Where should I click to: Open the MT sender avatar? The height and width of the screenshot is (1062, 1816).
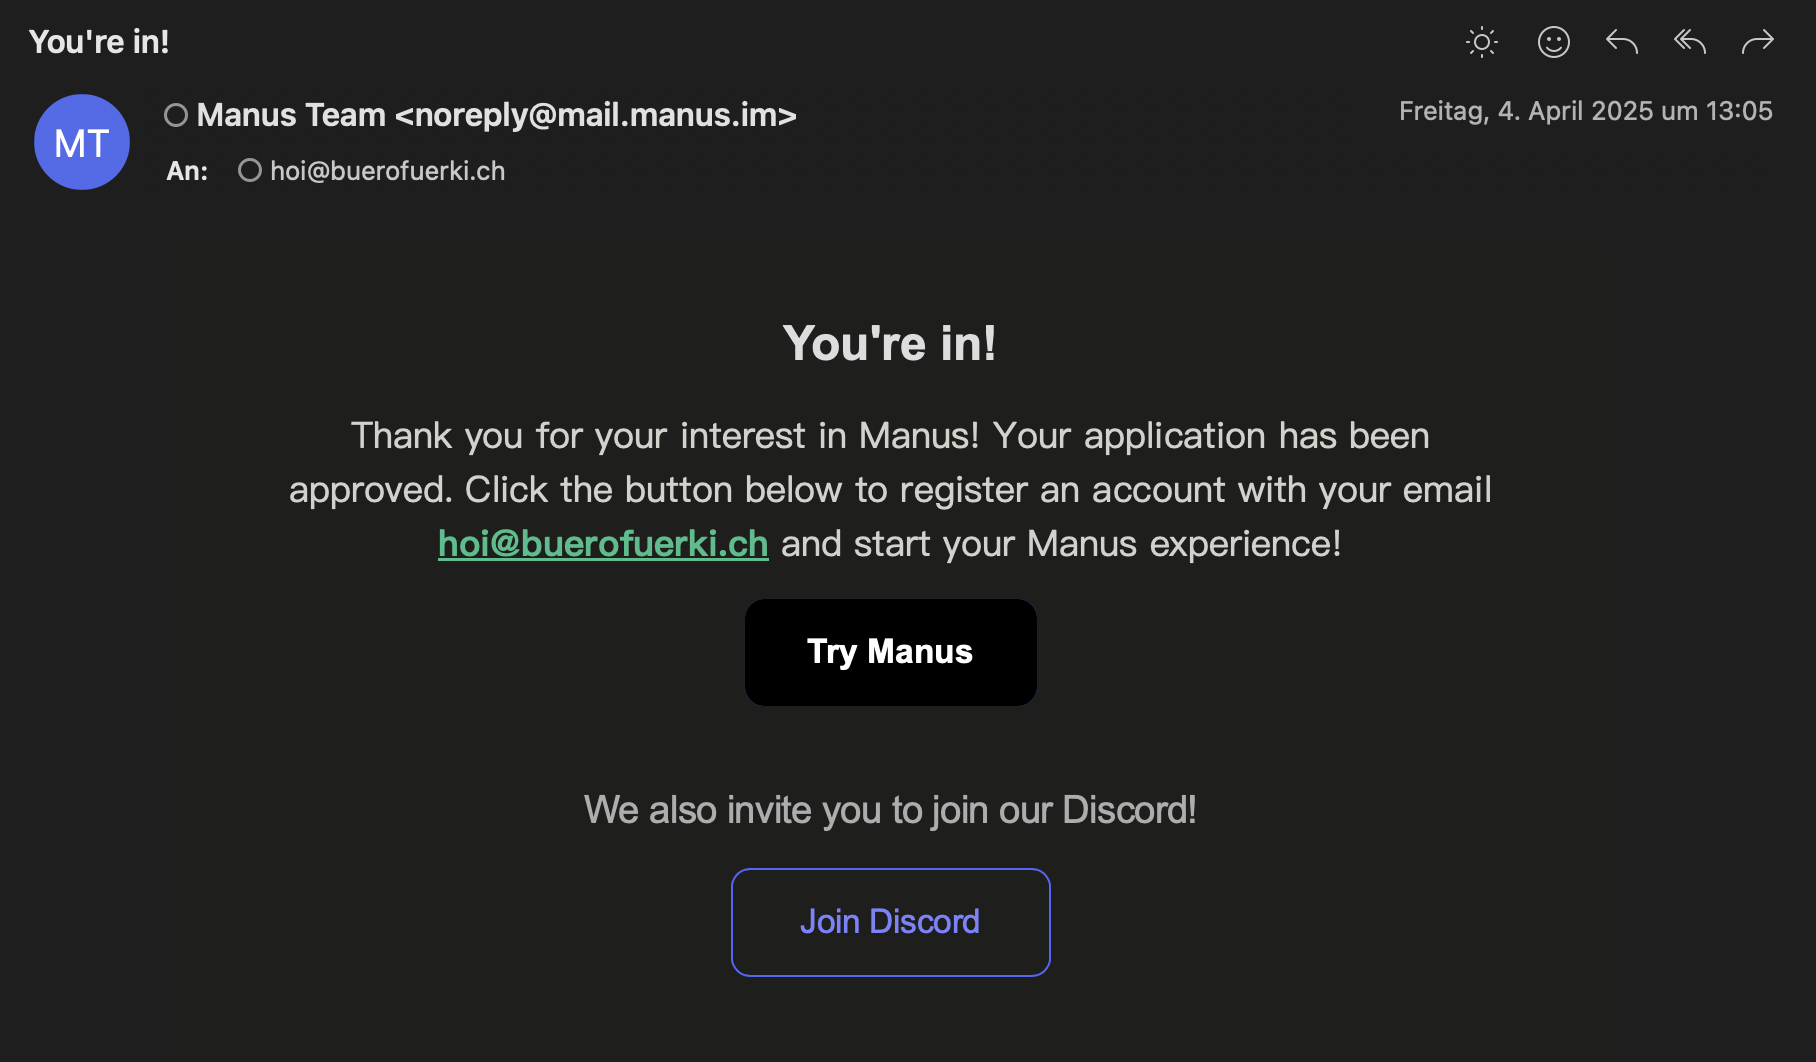pos(82,142)
